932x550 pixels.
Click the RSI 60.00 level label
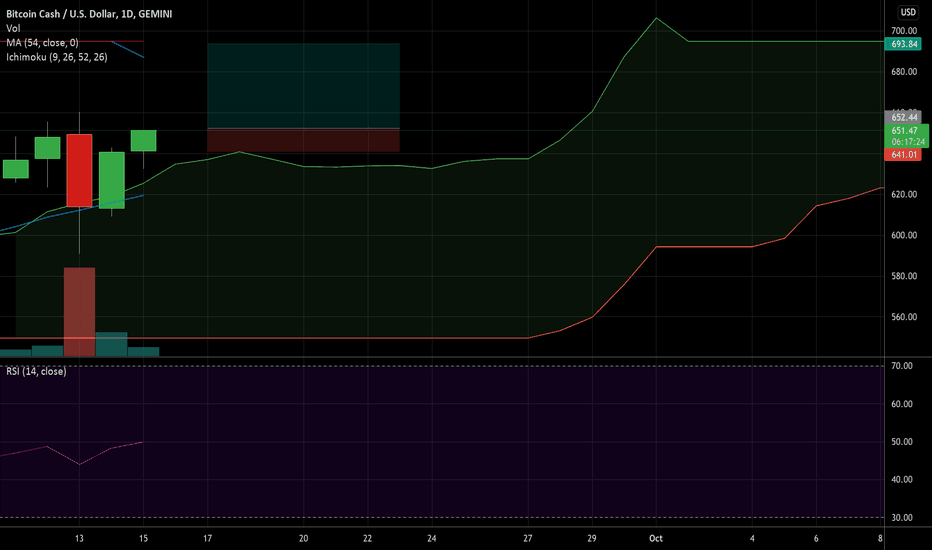[902, 404]
